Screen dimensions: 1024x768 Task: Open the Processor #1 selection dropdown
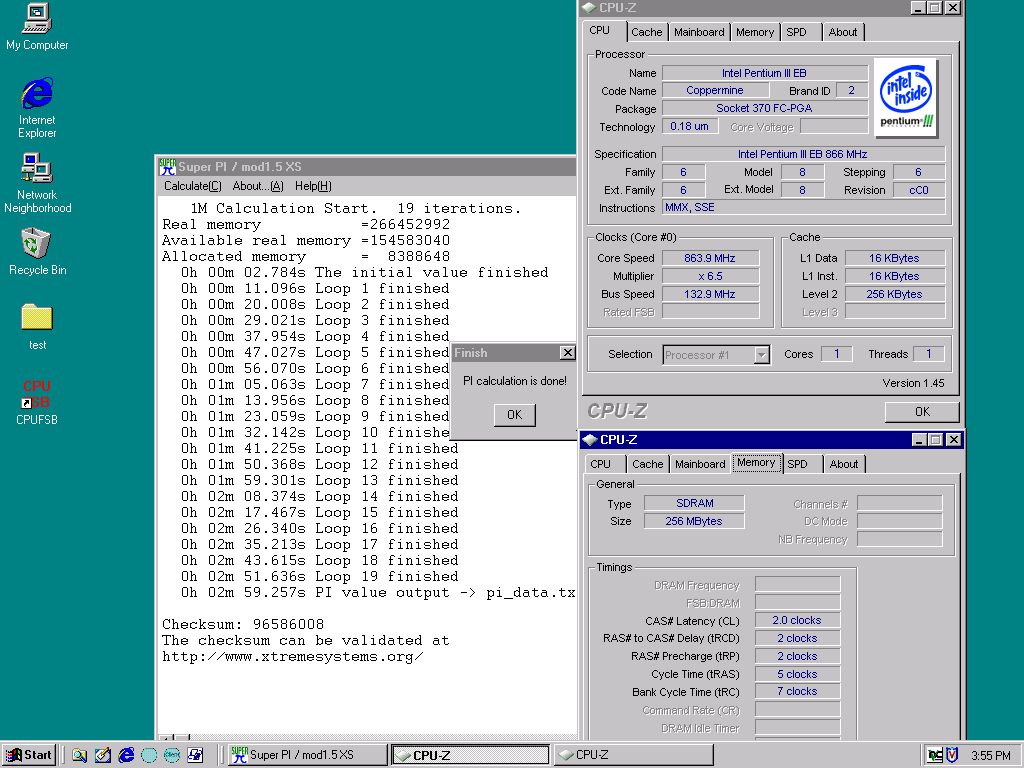(761, 355)
